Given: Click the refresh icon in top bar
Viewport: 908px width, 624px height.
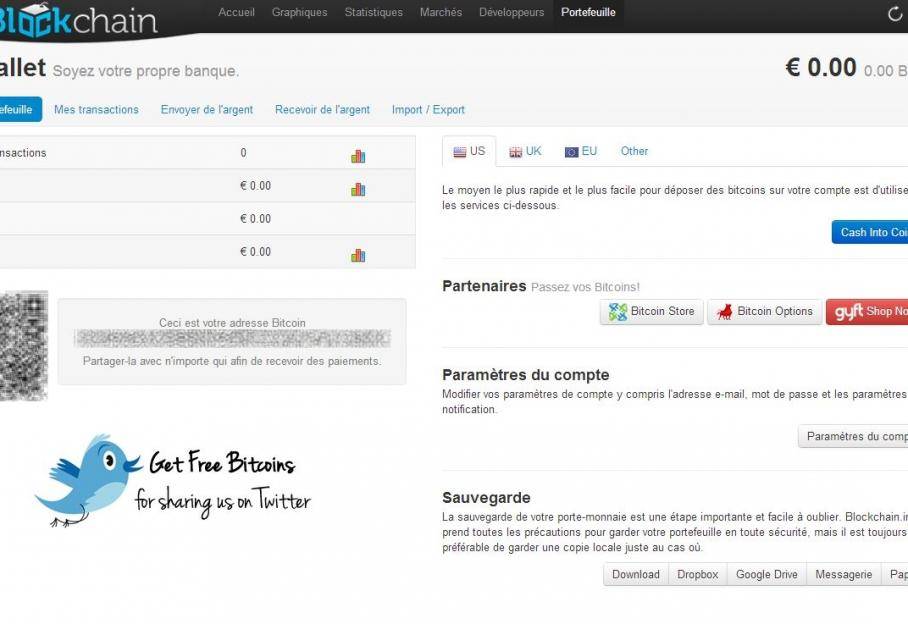Looking at the screenshot, I should 896,14.
